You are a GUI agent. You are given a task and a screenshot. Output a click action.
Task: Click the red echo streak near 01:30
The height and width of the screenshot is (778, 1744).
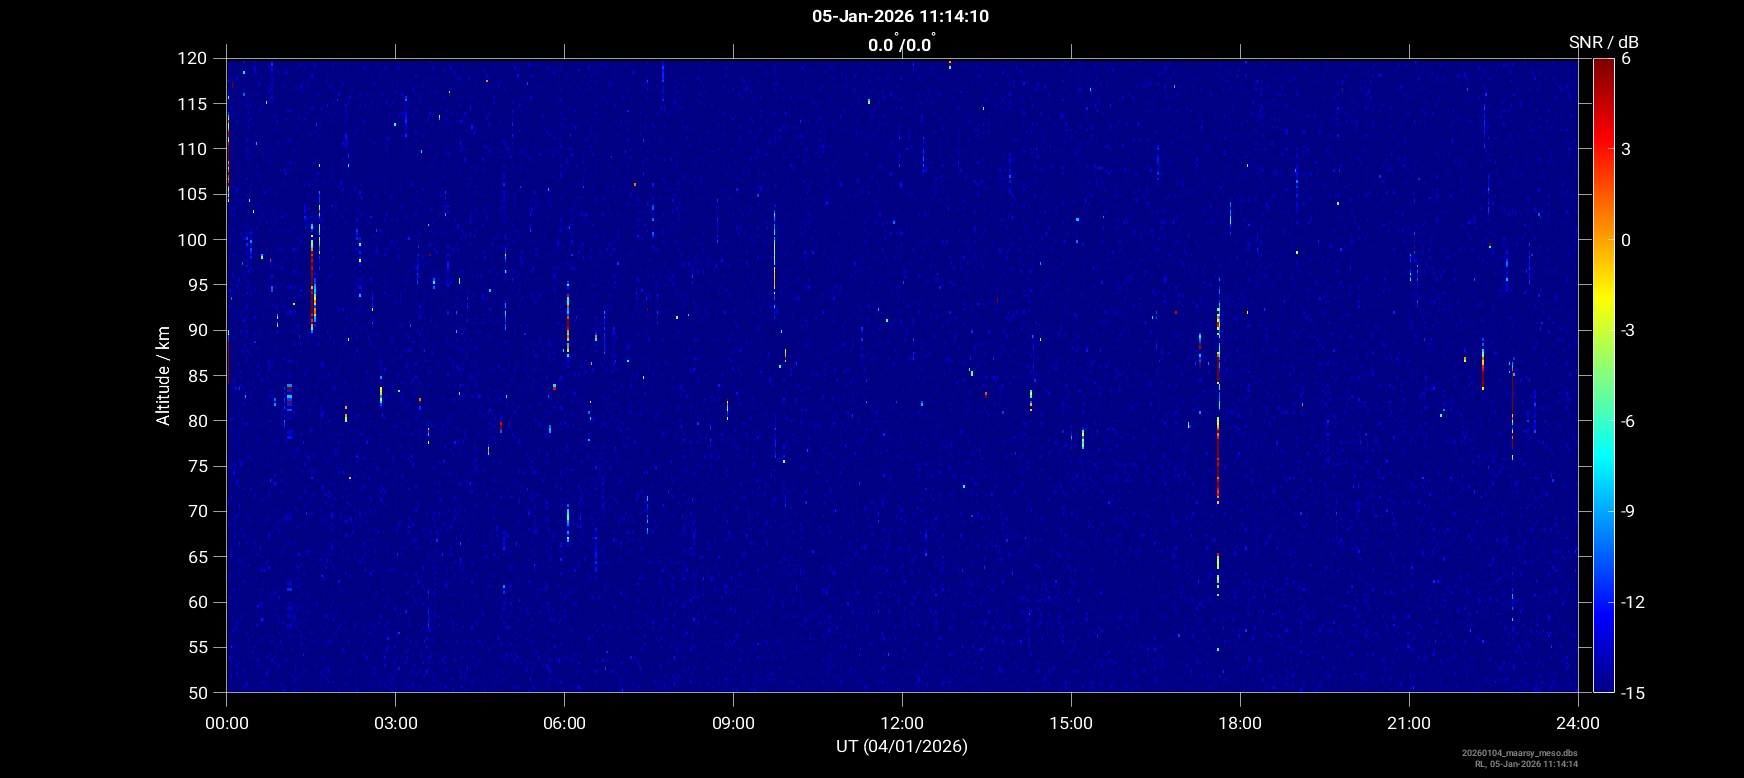(312, 280)
